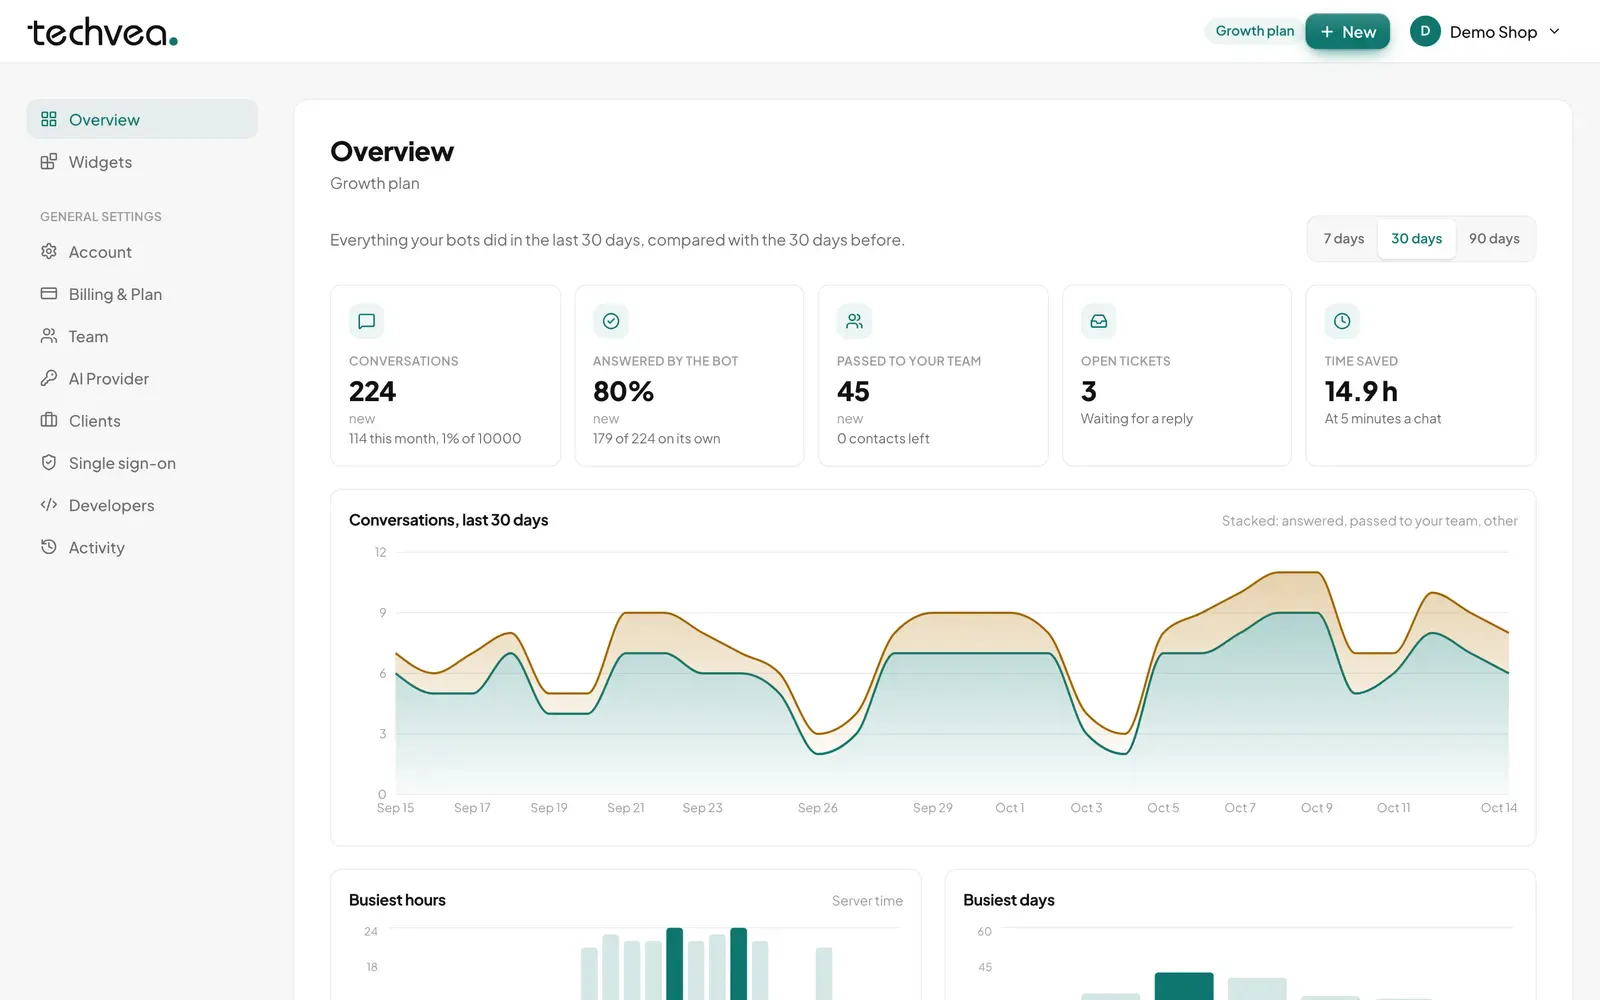Click the Conversations chat bubble icon
Screen dimensions: 1600x1000
tap(367, 321)
